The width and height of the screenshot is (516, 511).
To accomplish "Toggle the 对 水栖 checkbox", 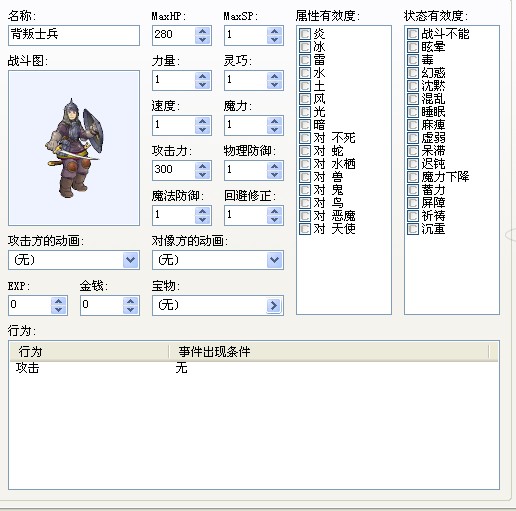I will (x=305, y=164).
